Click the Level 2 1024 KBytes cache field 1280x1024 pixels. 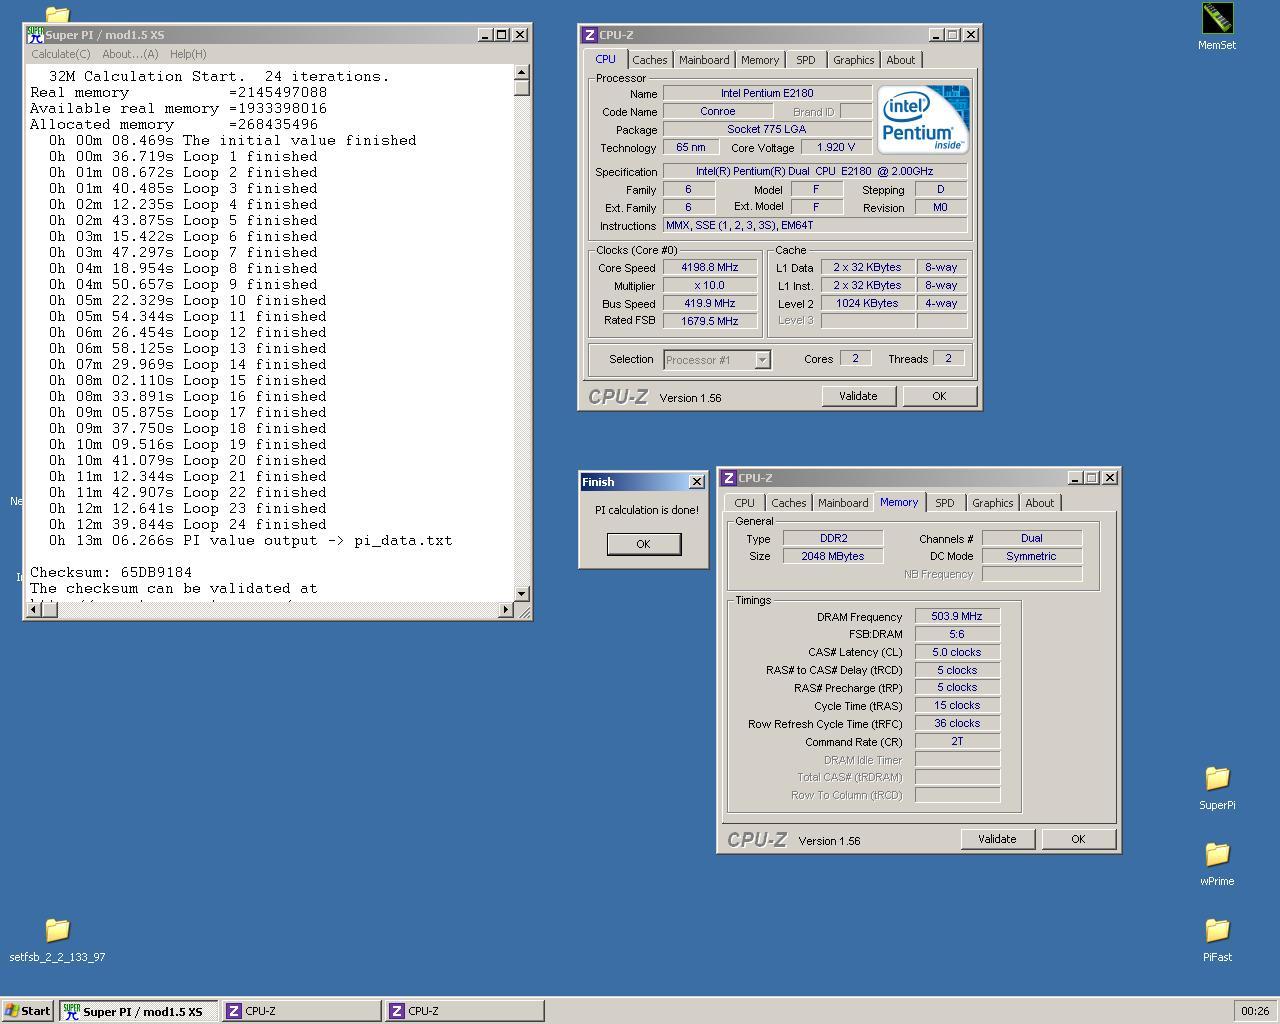click(x=867, y=303)
